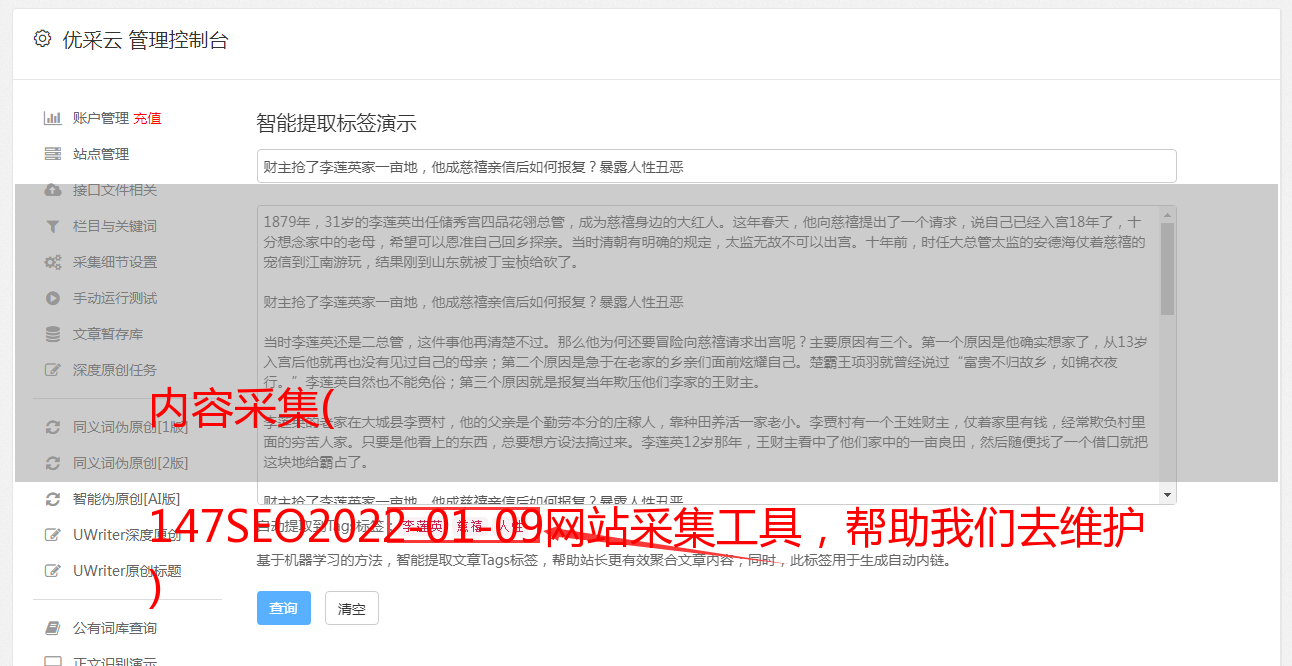1292x666 pixels.
Task: Click the textarea scroll down arrow
Action: coord(1167,495)
